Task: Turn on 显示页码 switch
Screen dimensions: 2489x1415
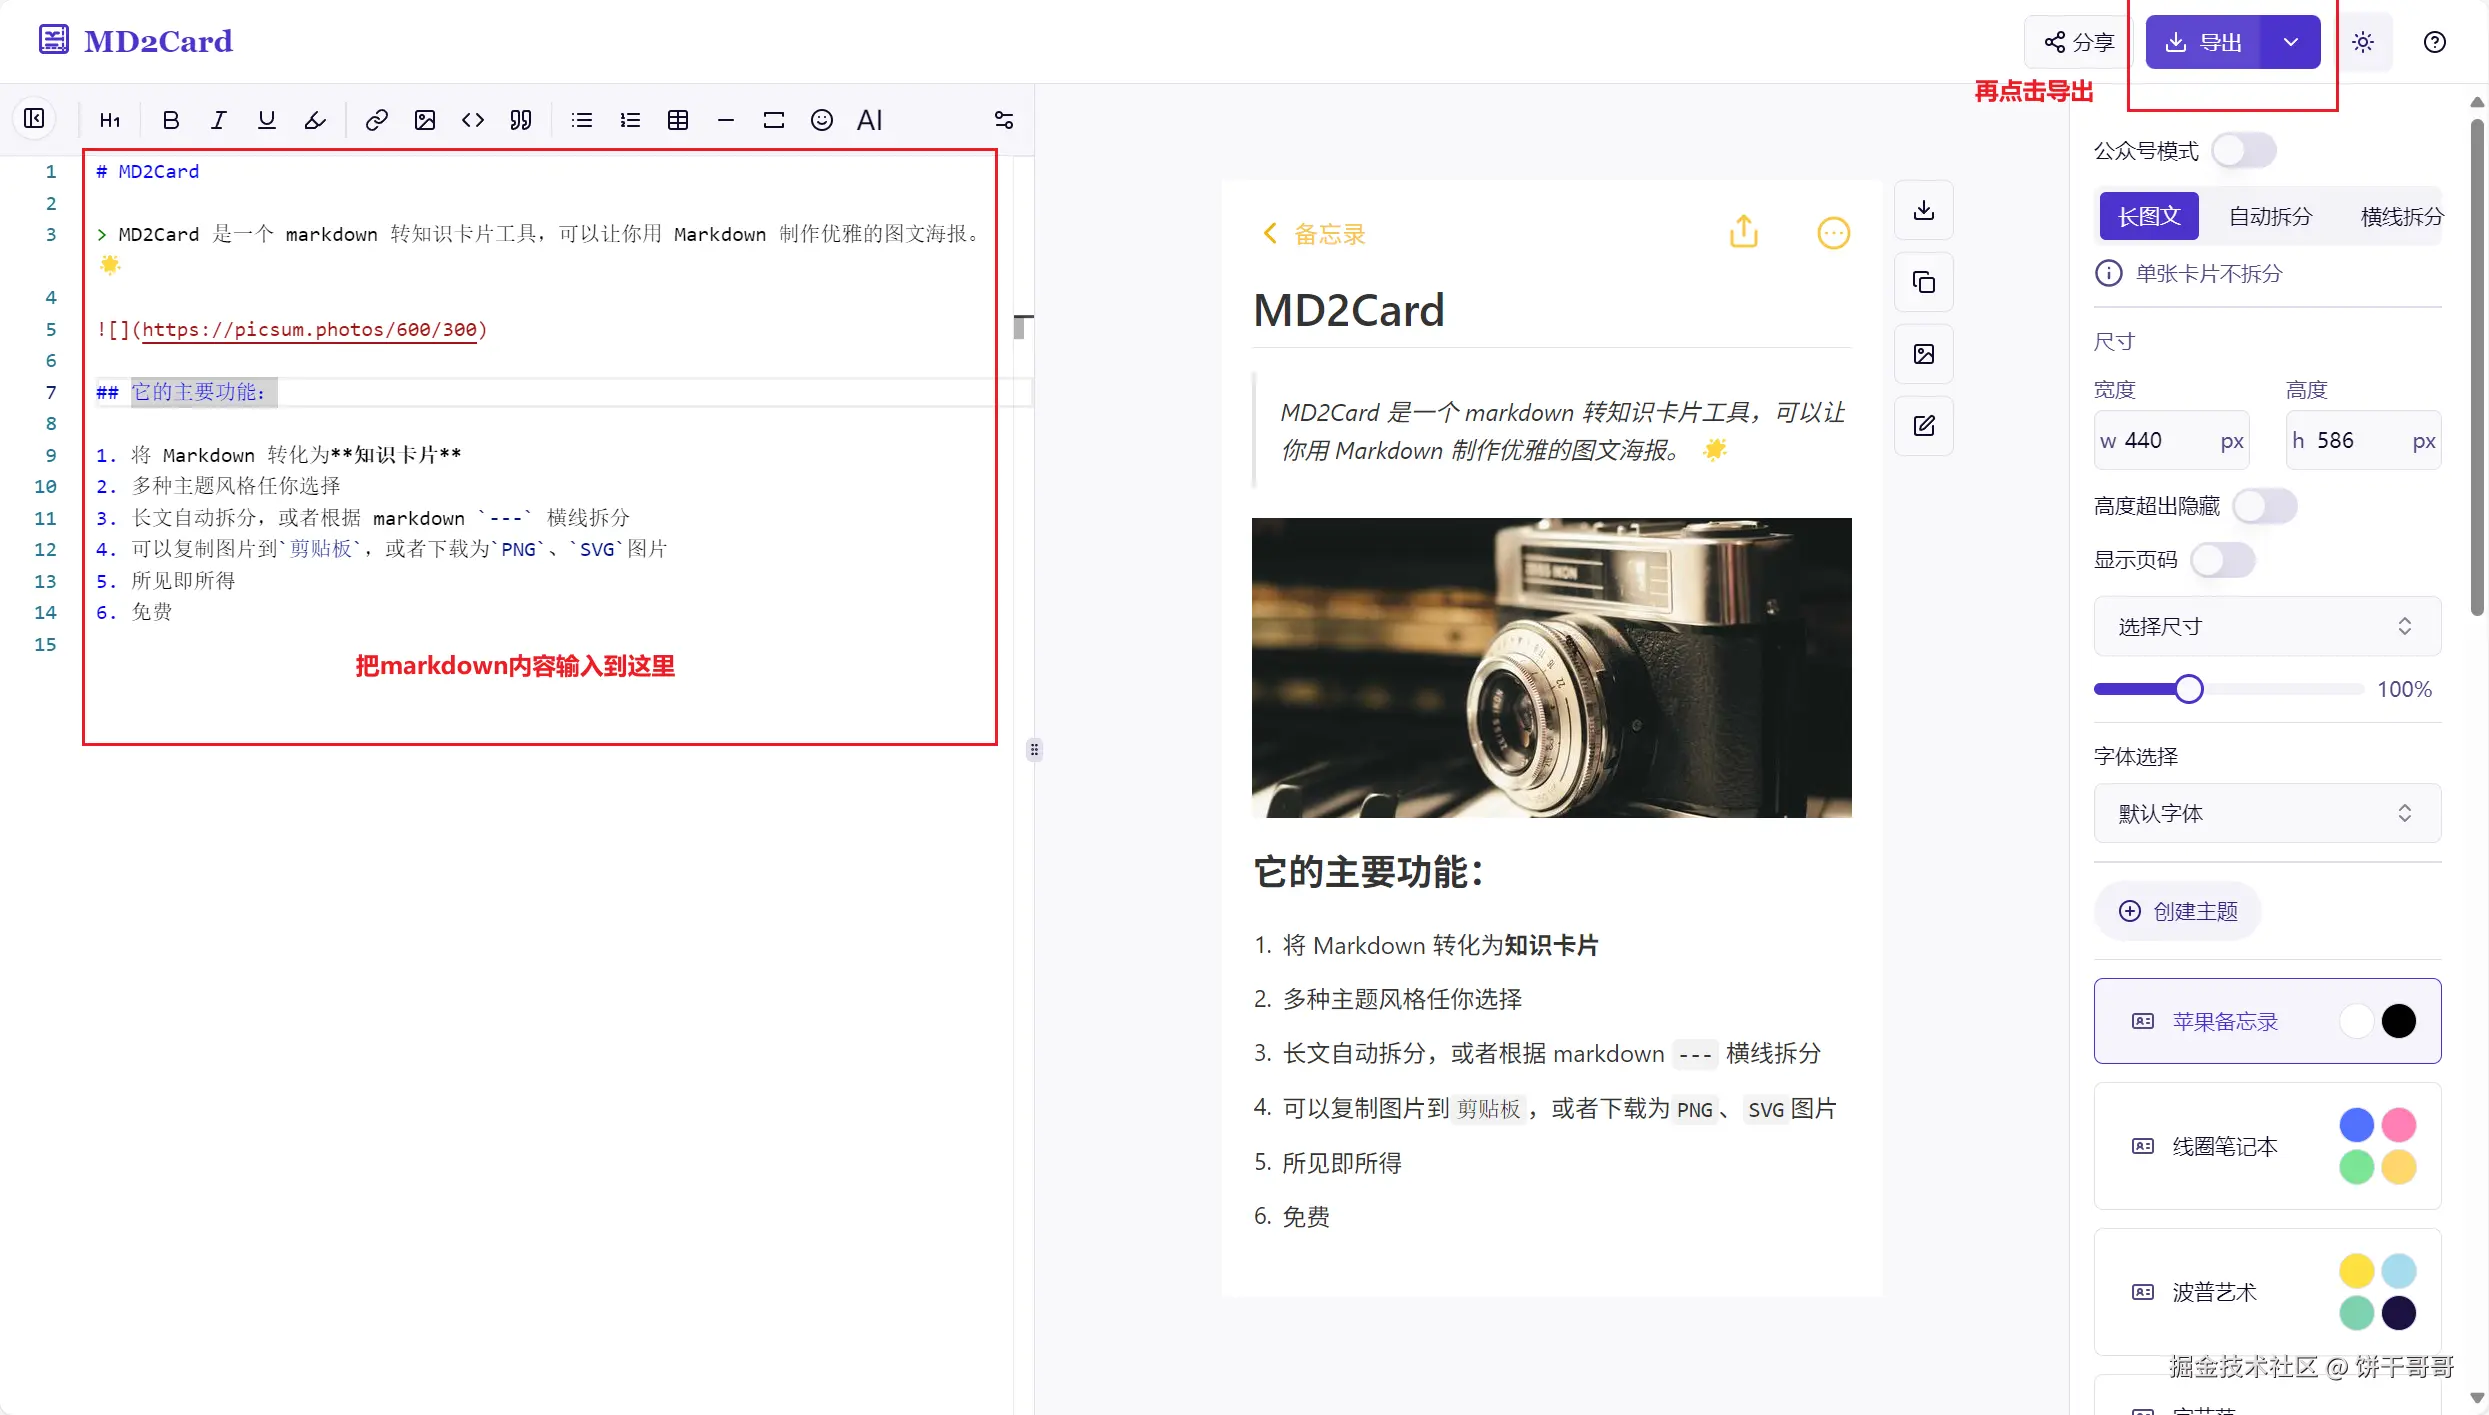Action: tap(2222, 560)
